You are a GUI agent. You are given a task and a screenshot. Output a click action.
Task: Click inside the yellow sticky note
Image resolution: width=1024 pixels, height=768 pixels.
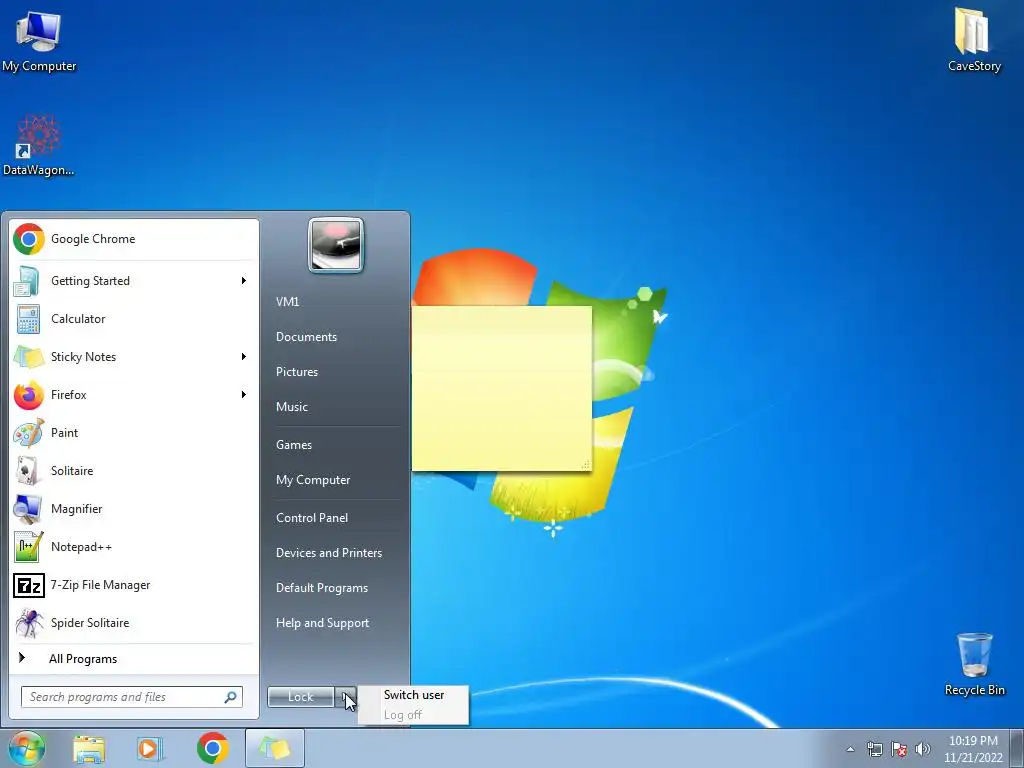pyautogui.click(x=502, y=389)
